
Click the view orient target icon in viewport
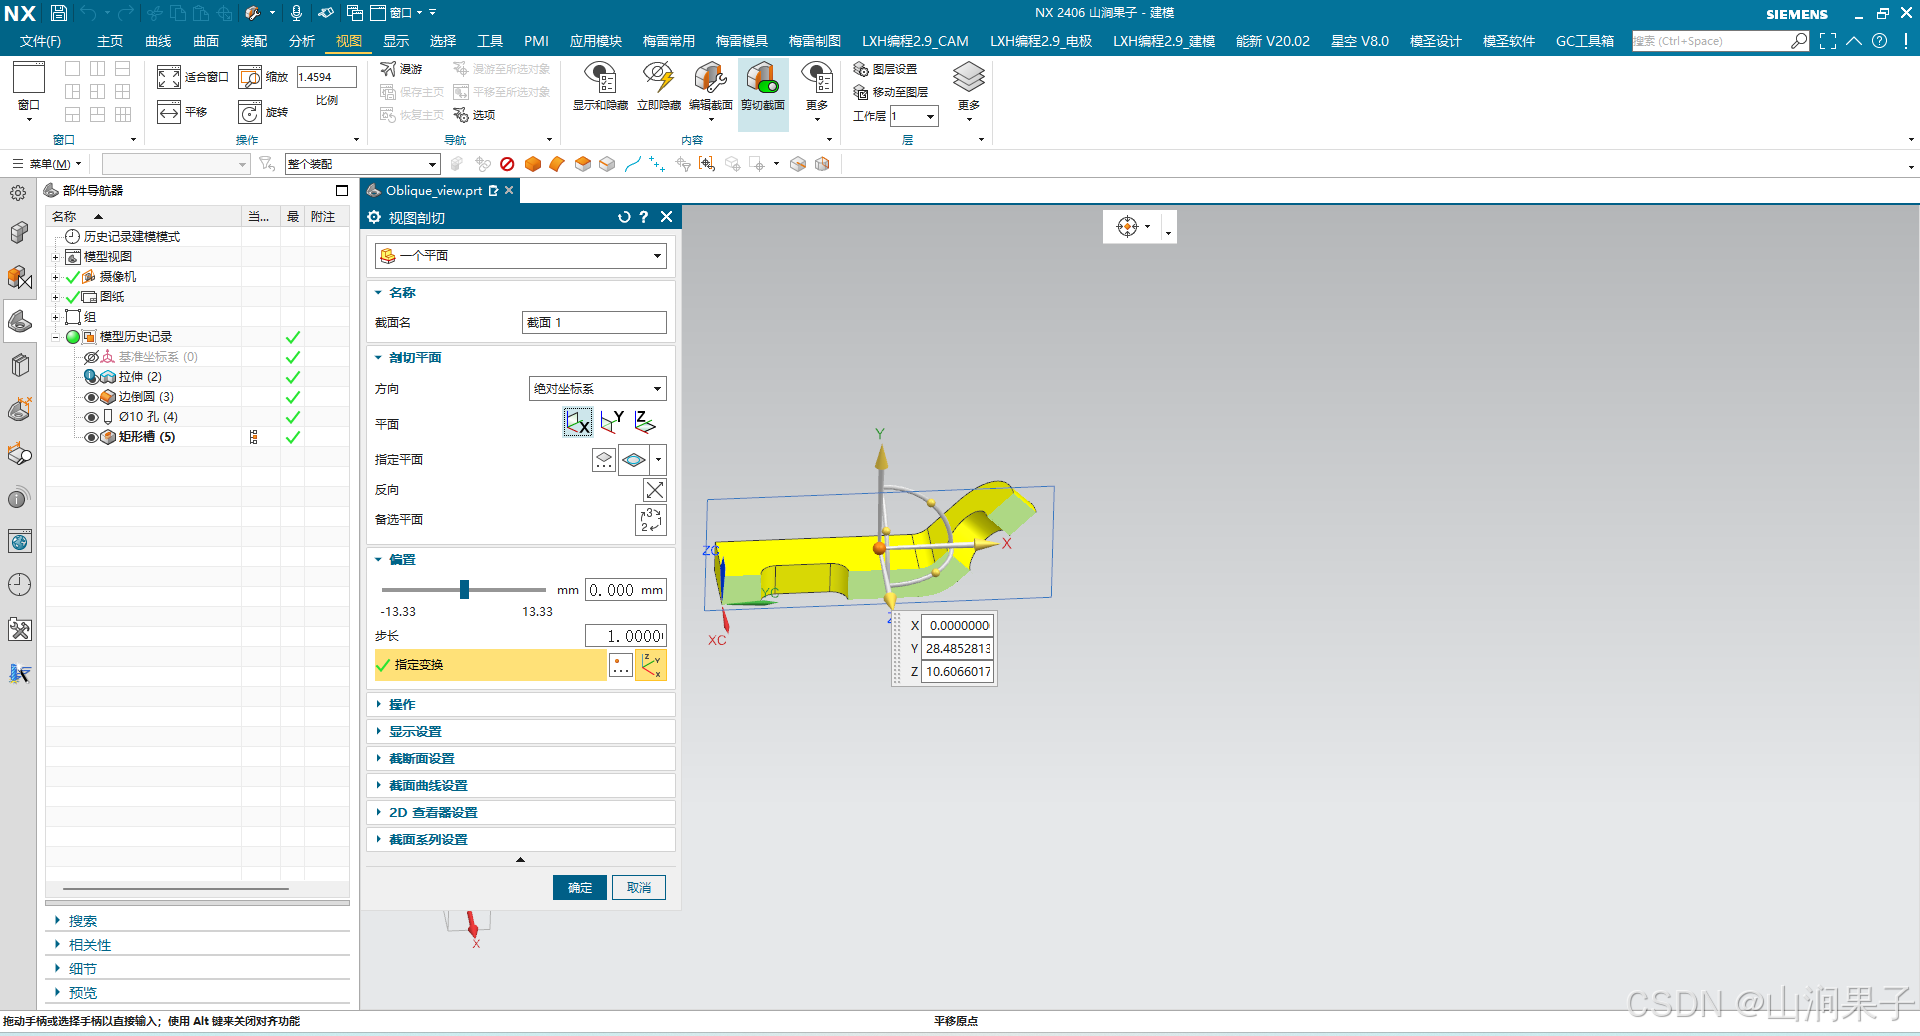coord(1128,227)
